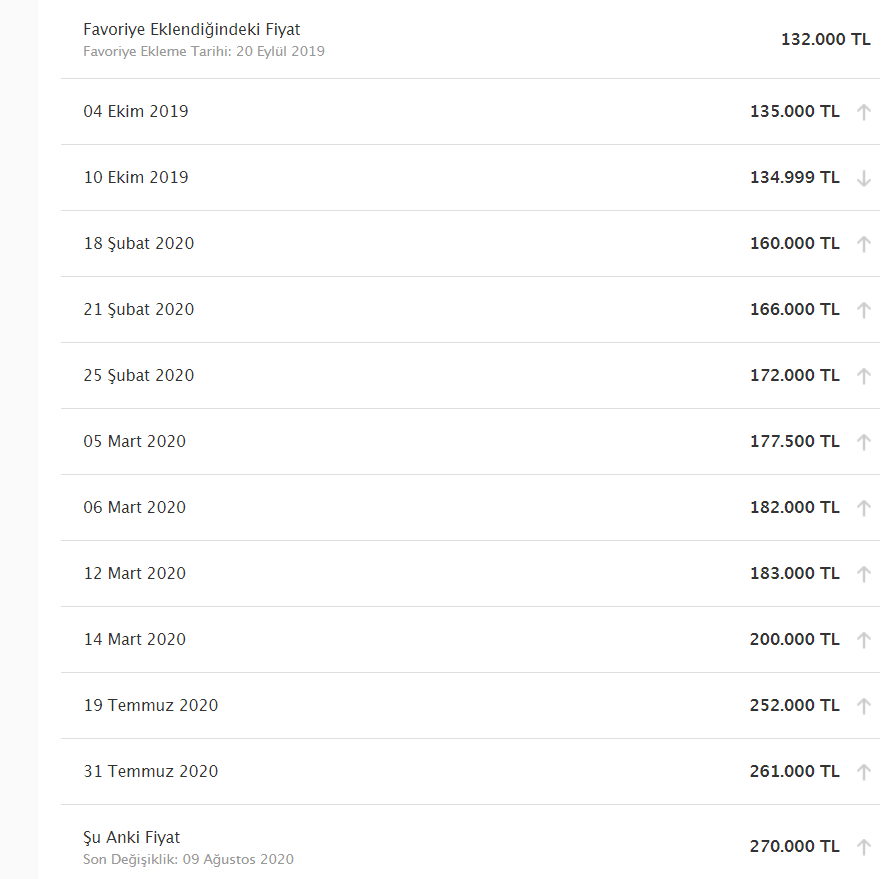Image resolution: width=881 pixels, height=879 pixels.
Task: Click the up arrow beside 270.000 TL
Action: click(864, 847)
